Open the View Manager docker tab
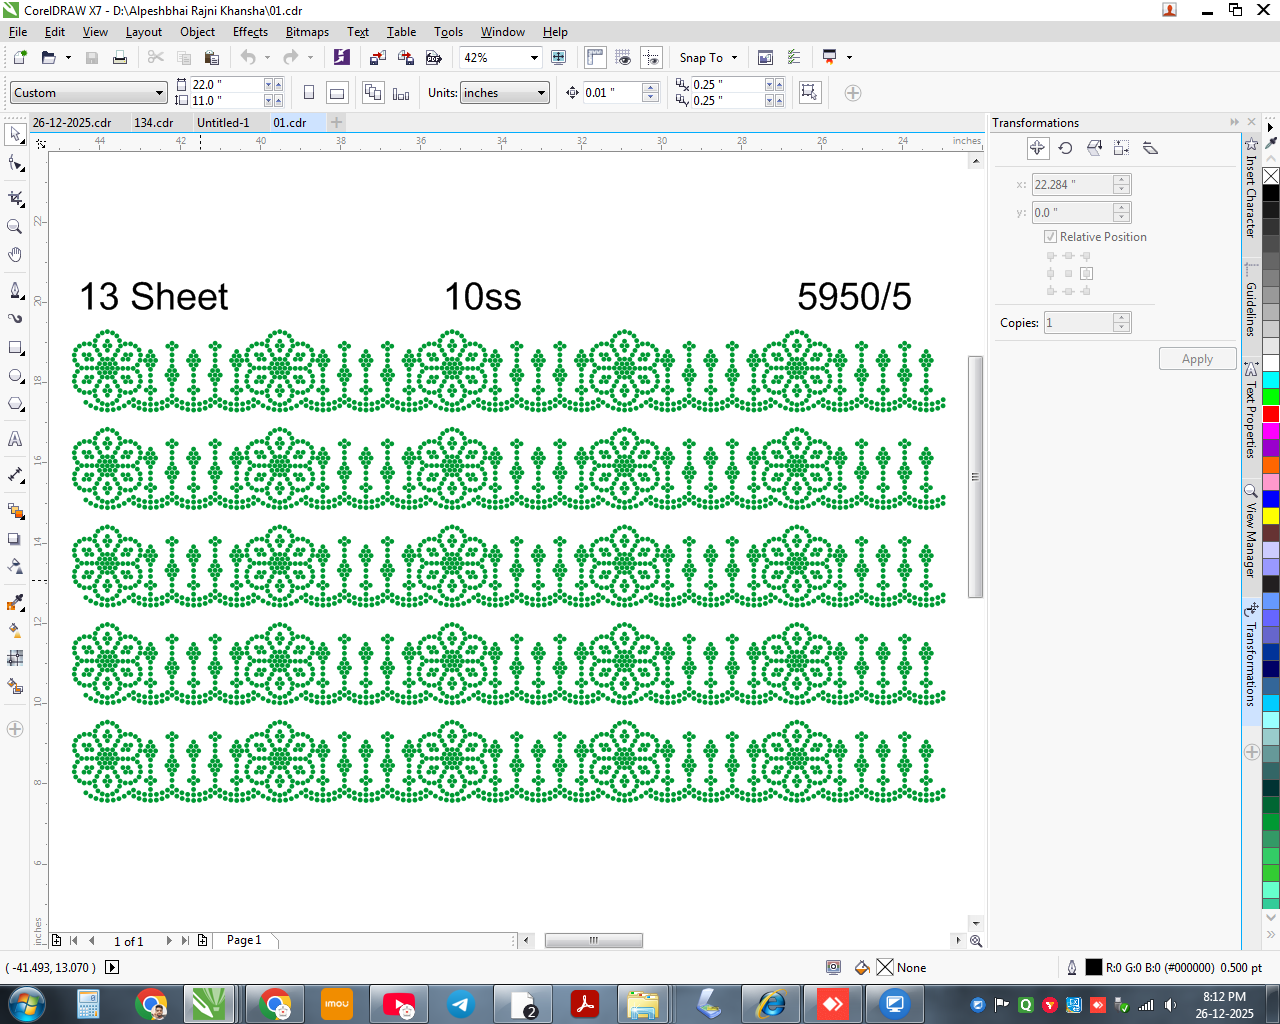This screenshot has height=1024, width=1280. pyautogui.click(x=1251, y=533)
